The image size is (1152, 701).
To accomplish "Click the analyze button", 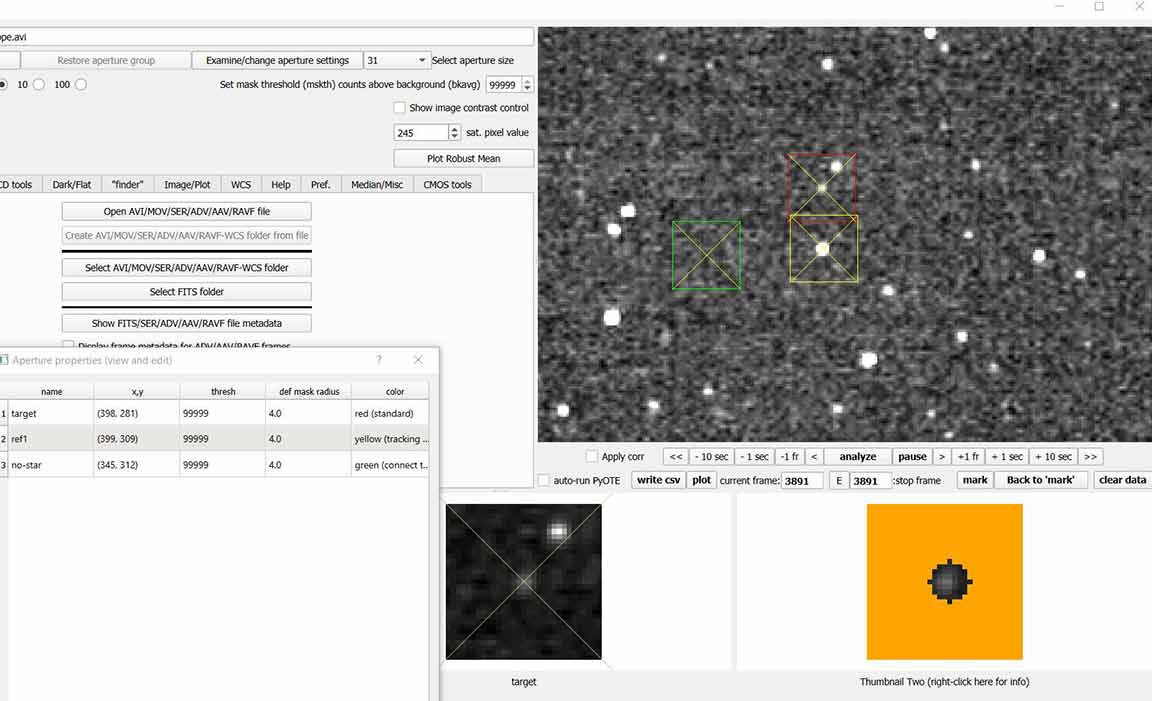I will pyautogui.click(x=857, y=456).
